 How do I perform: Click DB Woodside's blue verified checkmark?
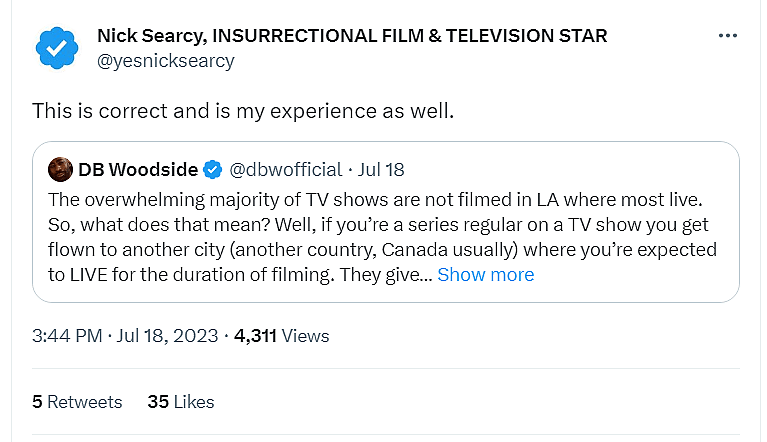[213, 169]
